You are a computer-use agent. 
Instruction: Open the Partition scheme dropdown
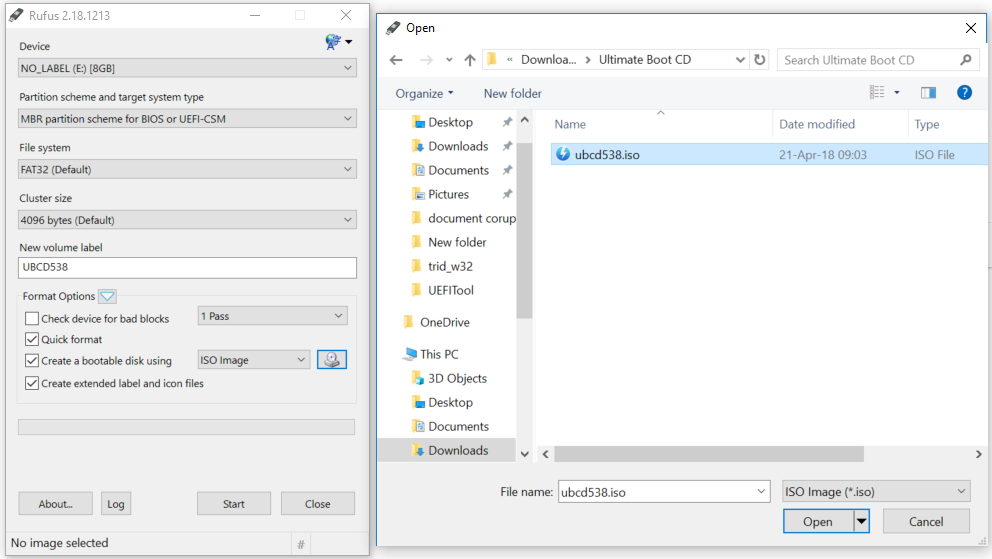click(x=187, y=118)
